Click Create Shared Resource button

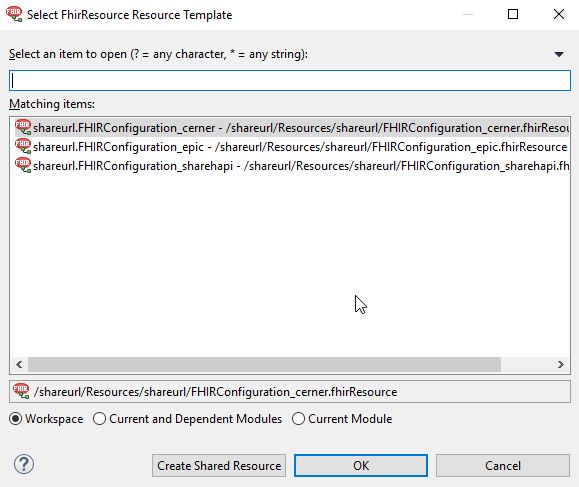[219, 466]
